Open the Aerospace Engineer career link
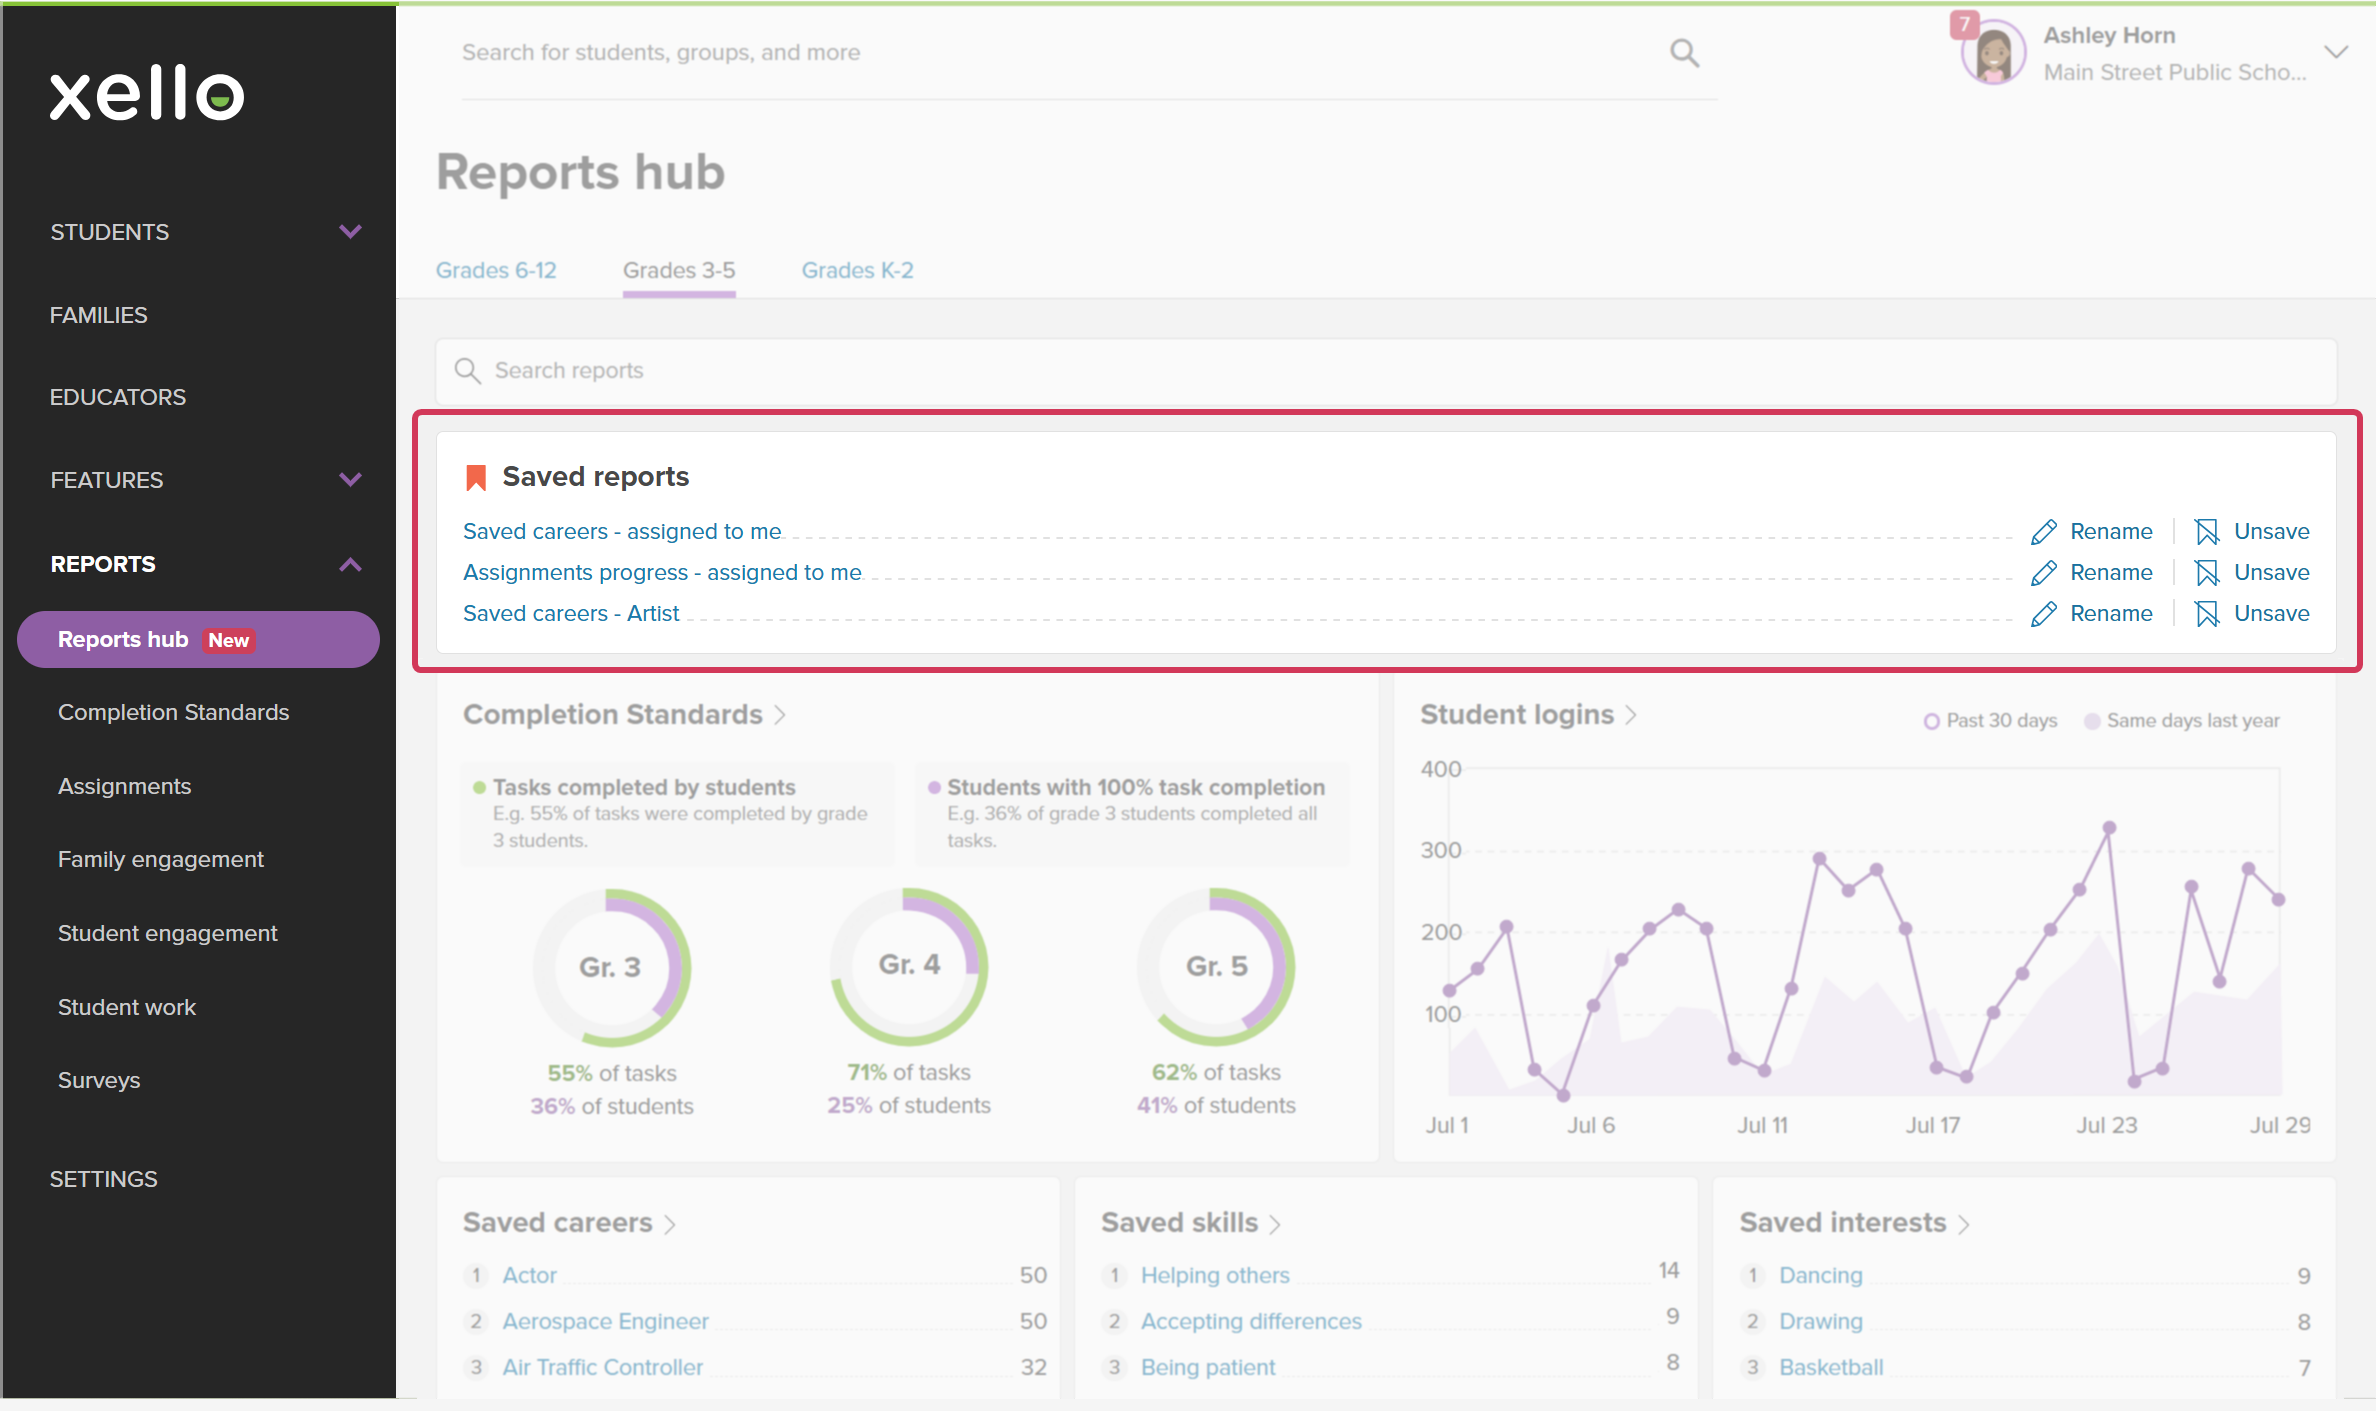The image size is (2376, 1411). [x=605, y=1322]
